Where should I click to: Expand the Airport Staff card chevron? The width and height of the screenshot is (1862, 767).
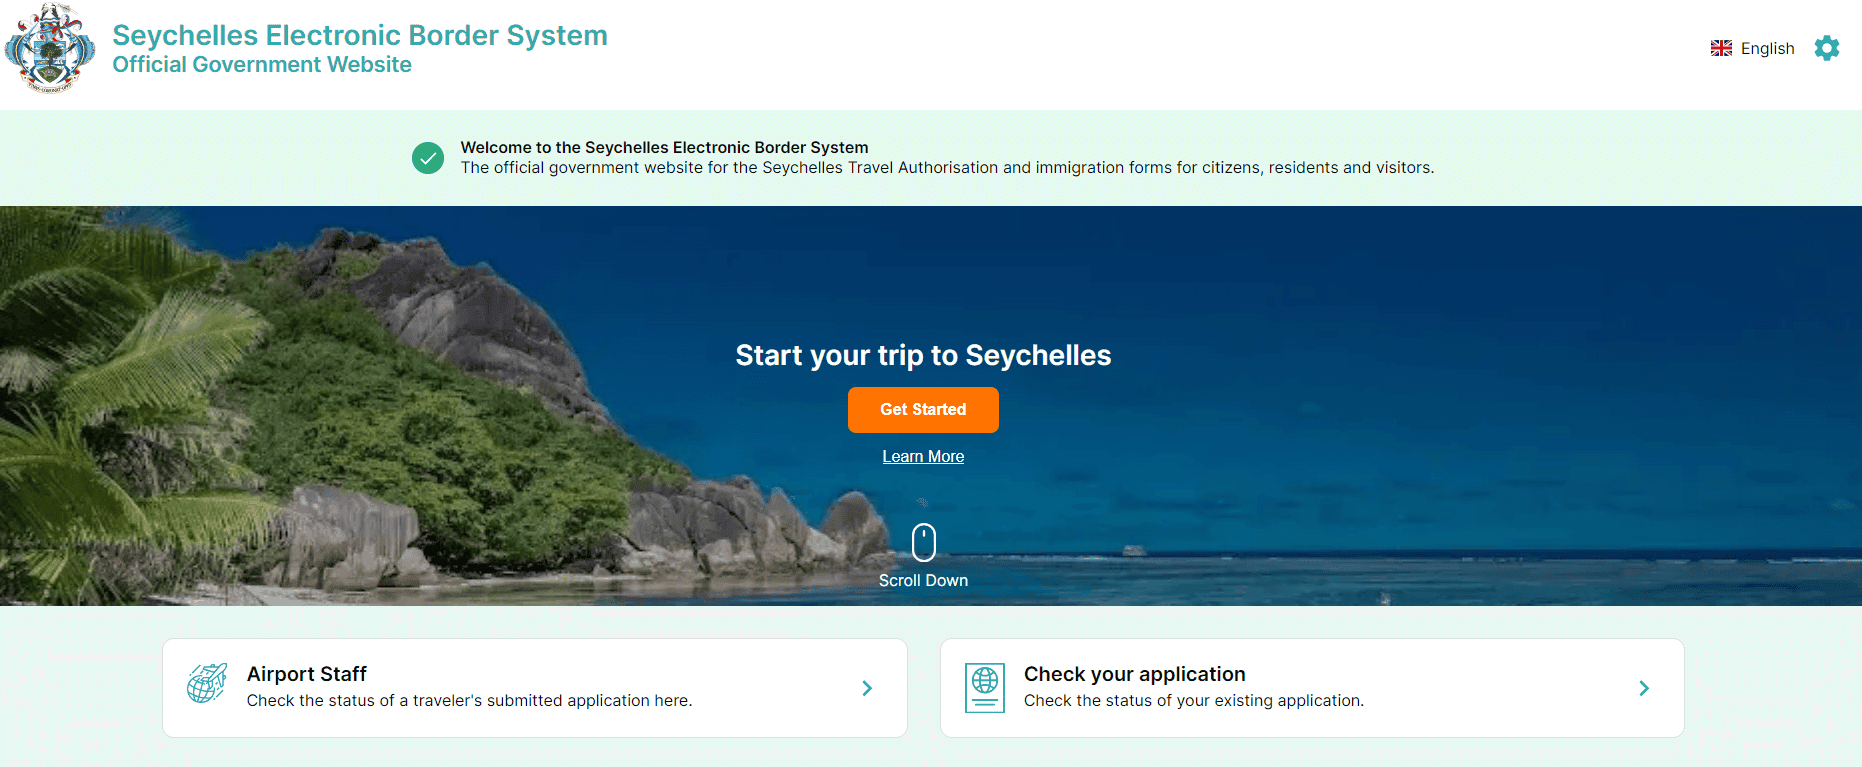[867, 688]
